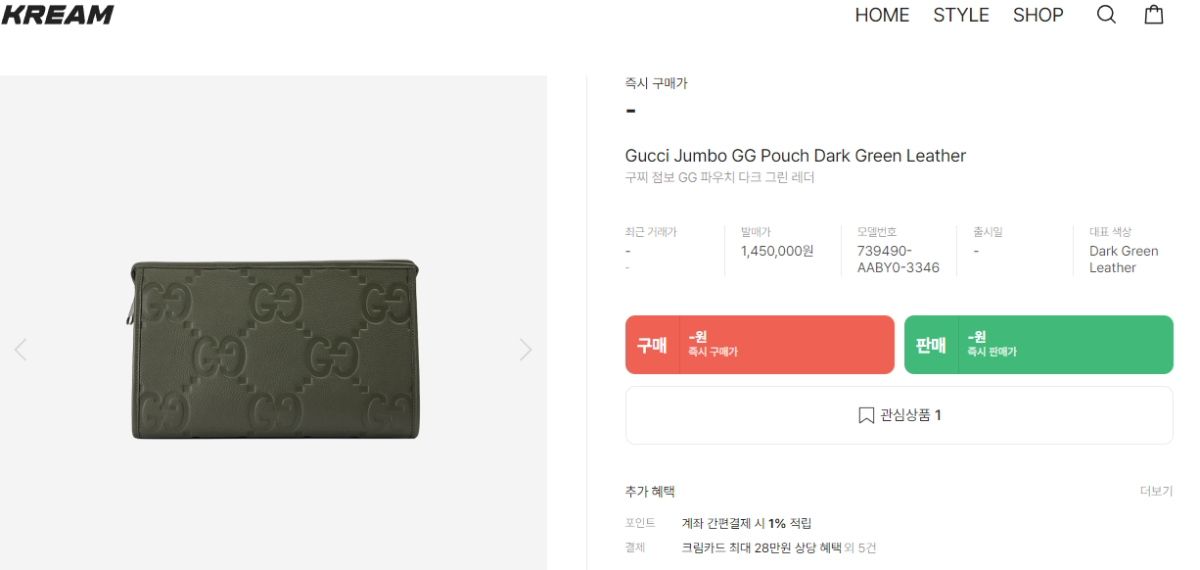Click the Gucci Jumbo GG Pouch title
Viewport: 1200px width, 570px height.
795,156
